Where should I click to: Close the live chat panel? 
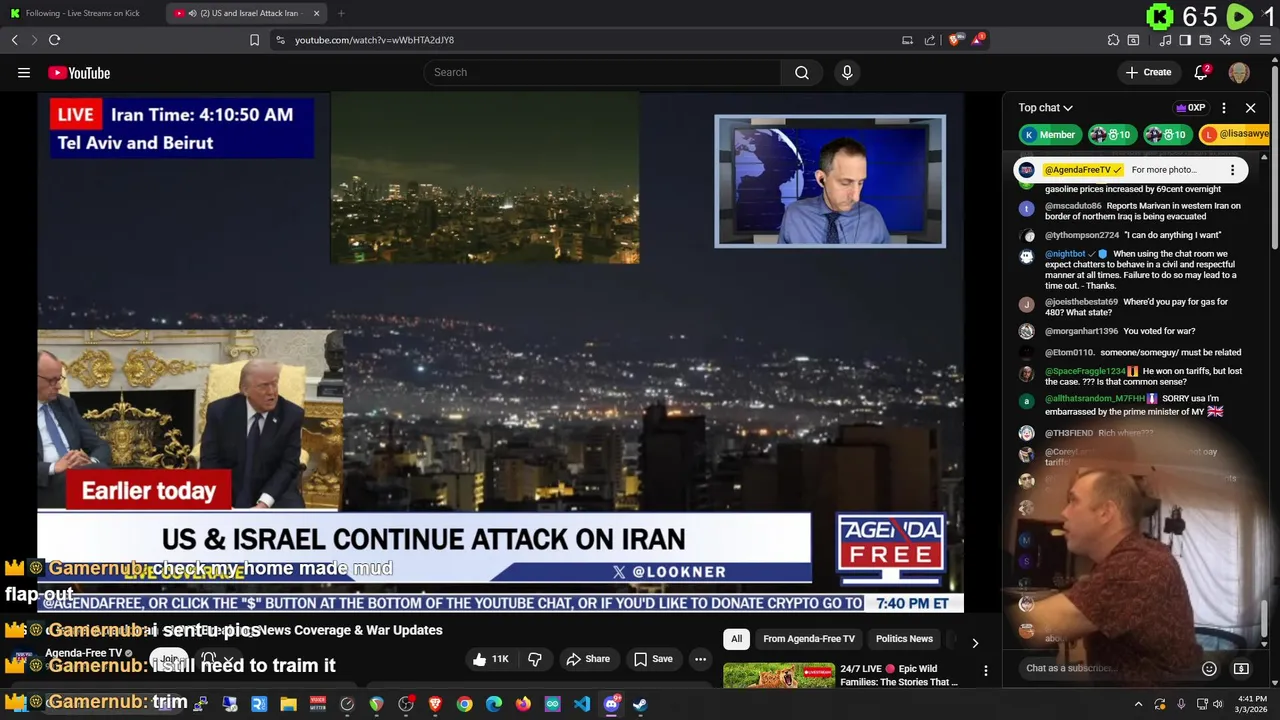1250,108
